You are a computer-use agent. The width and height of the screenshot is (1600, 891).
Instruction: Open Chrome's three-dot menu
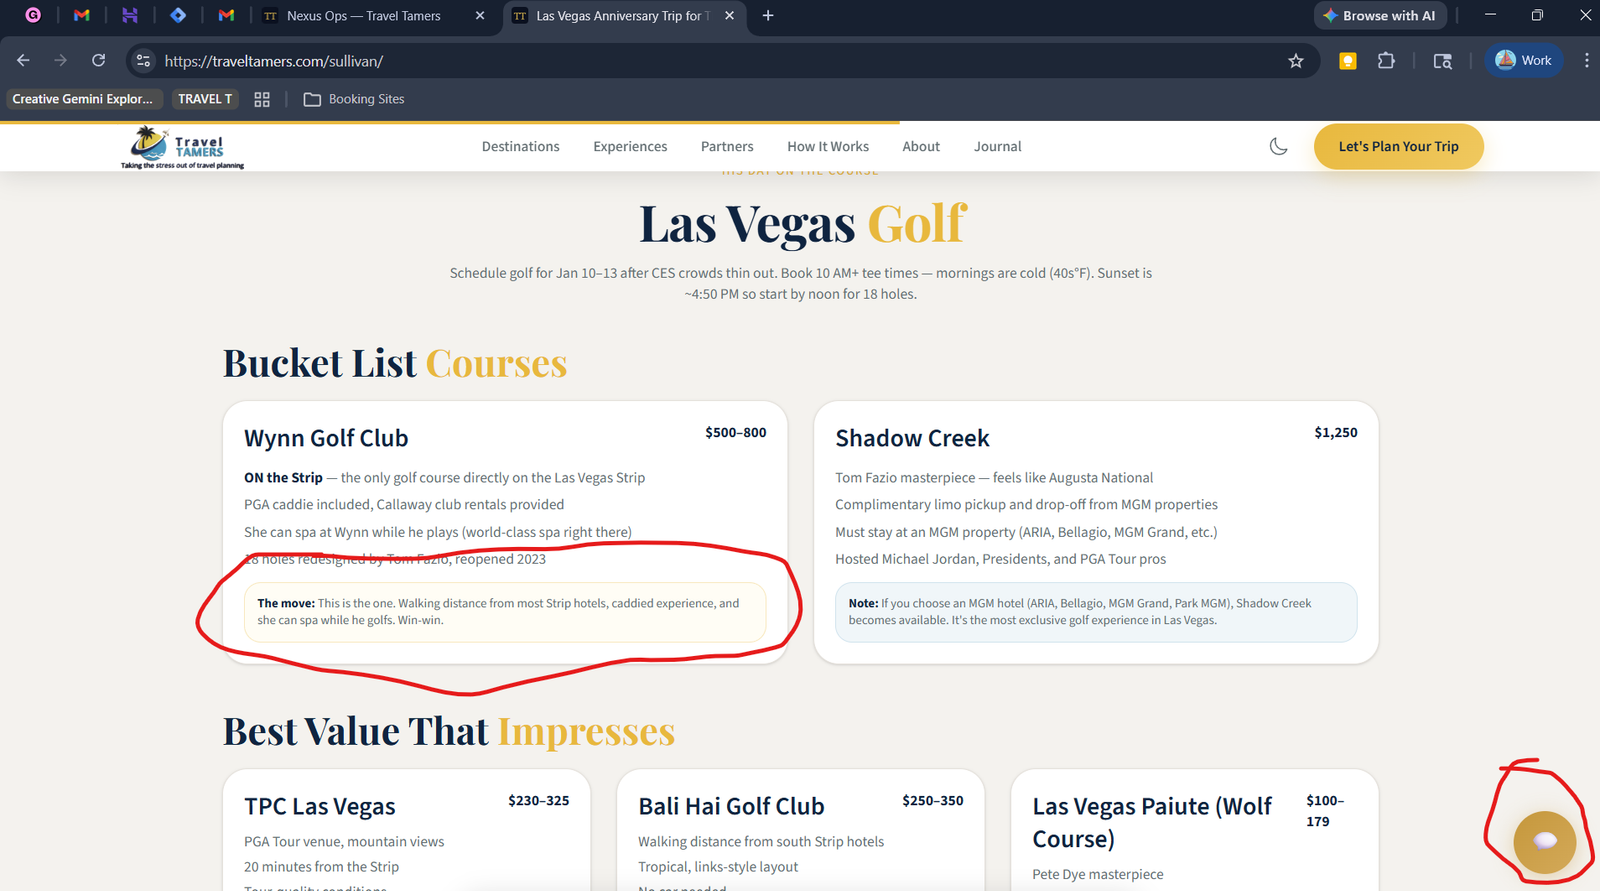point(1586,60)
